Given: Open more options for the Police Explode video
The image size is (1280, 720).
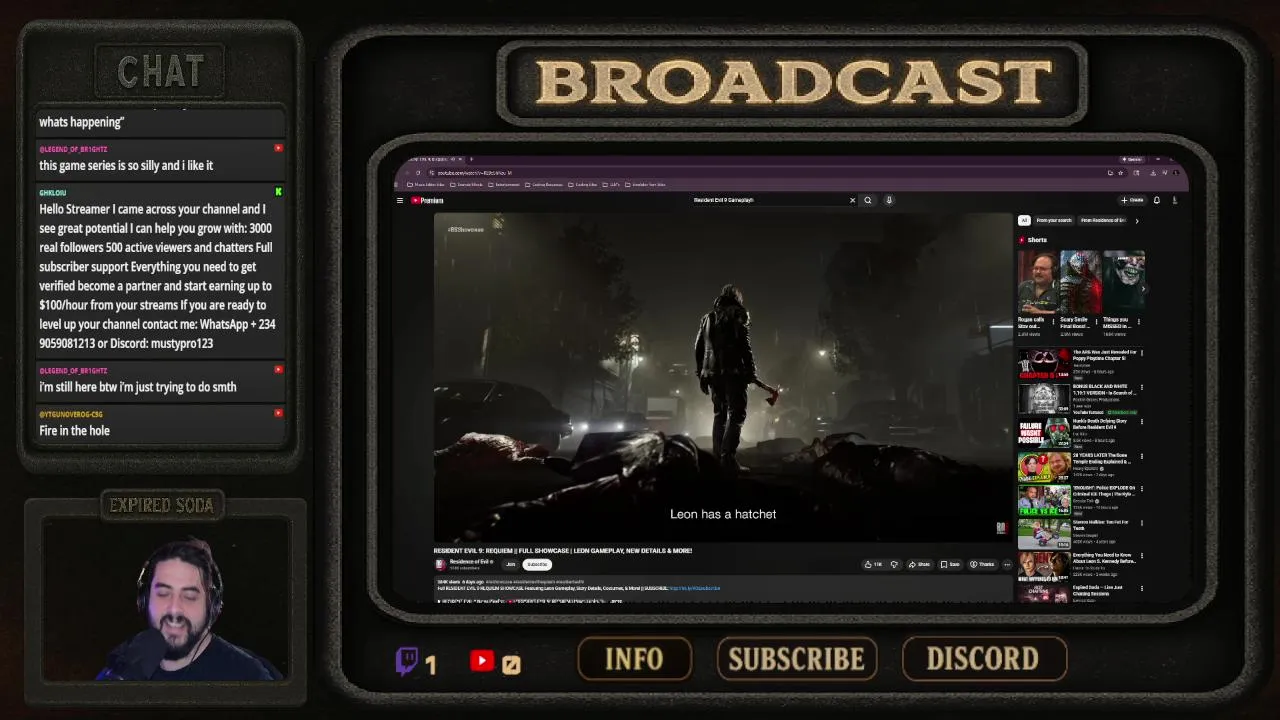Looking at the screenshot, I should (1141, 489).
